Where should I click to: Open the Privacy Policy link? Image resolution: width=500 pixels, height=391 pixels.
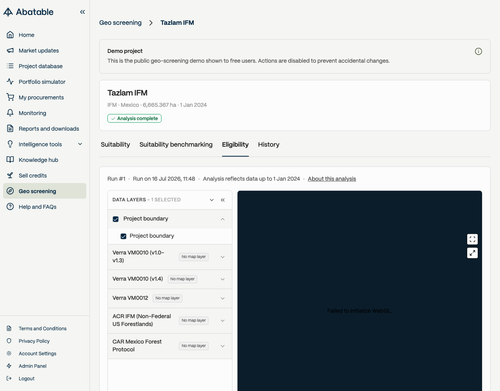pyautogui.click(x=34, y=341)
